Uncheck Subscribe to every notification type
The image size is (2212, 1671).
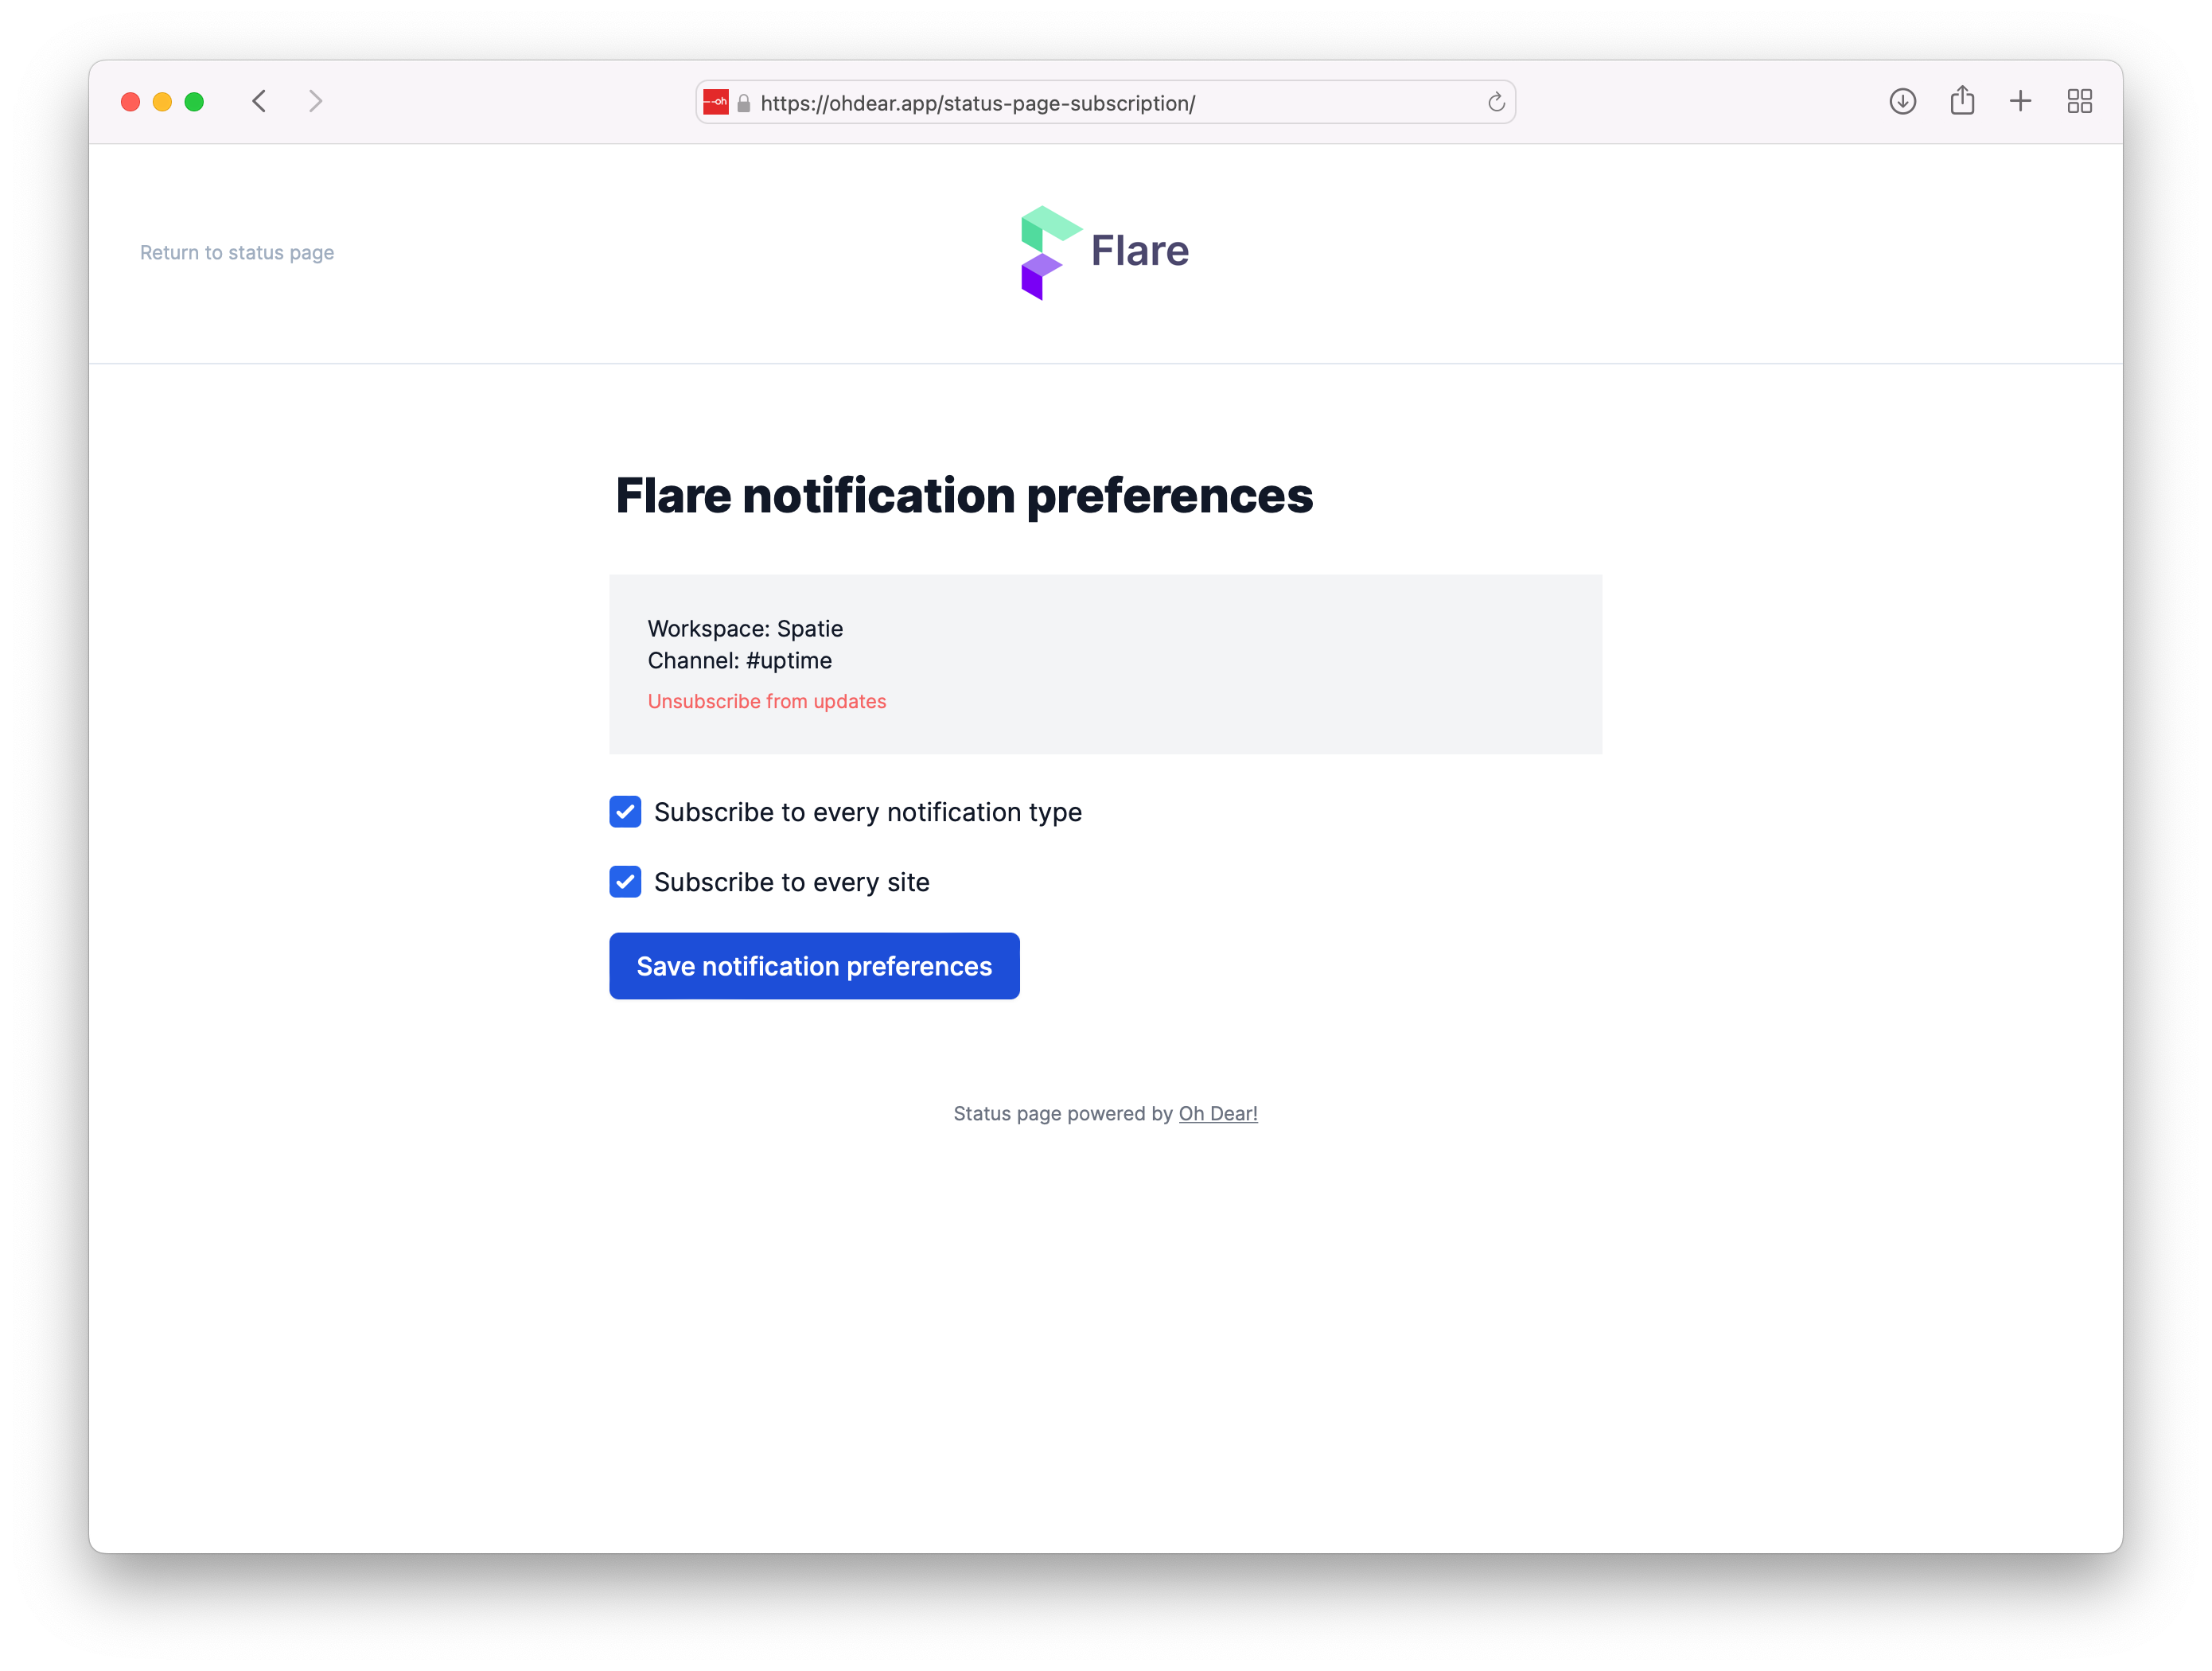point(625,812)
